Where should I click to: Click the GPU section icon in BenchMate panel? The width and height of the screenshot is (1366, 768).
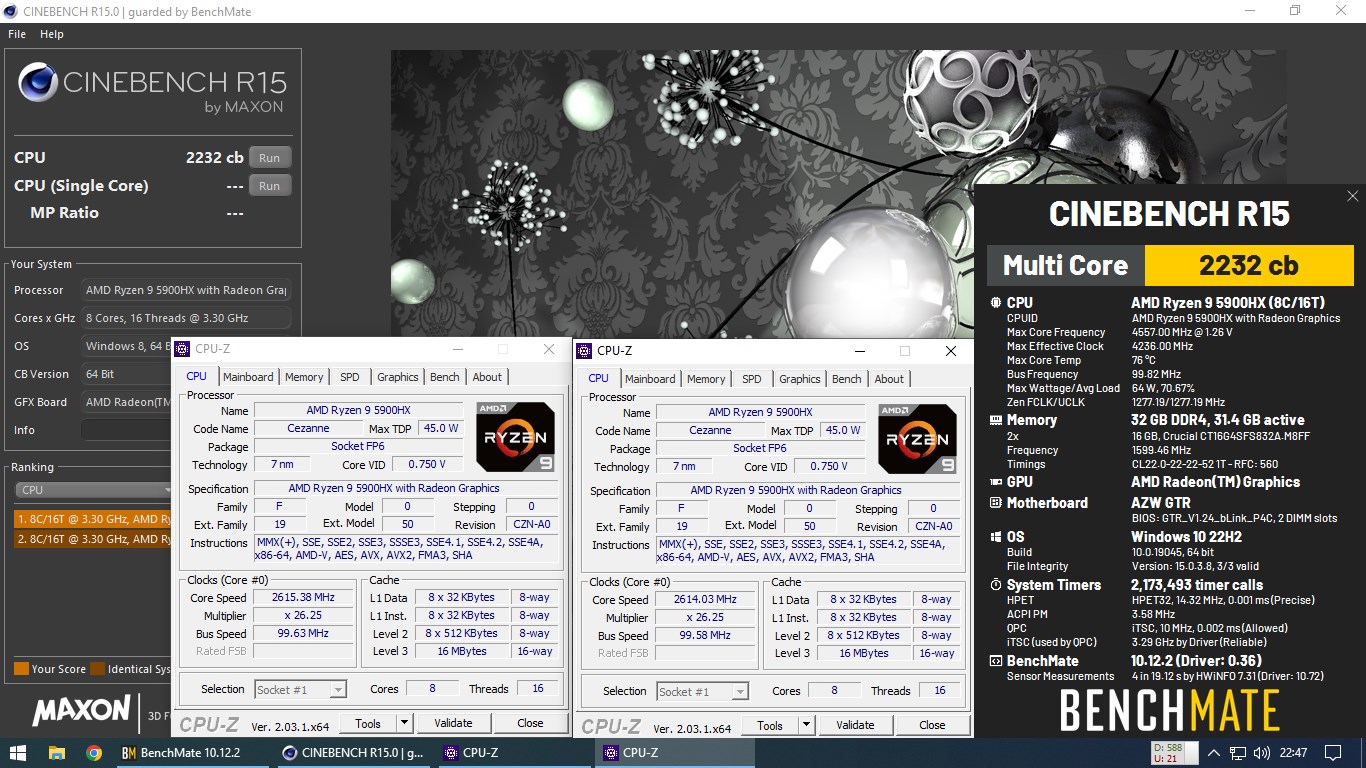[995, 483]
